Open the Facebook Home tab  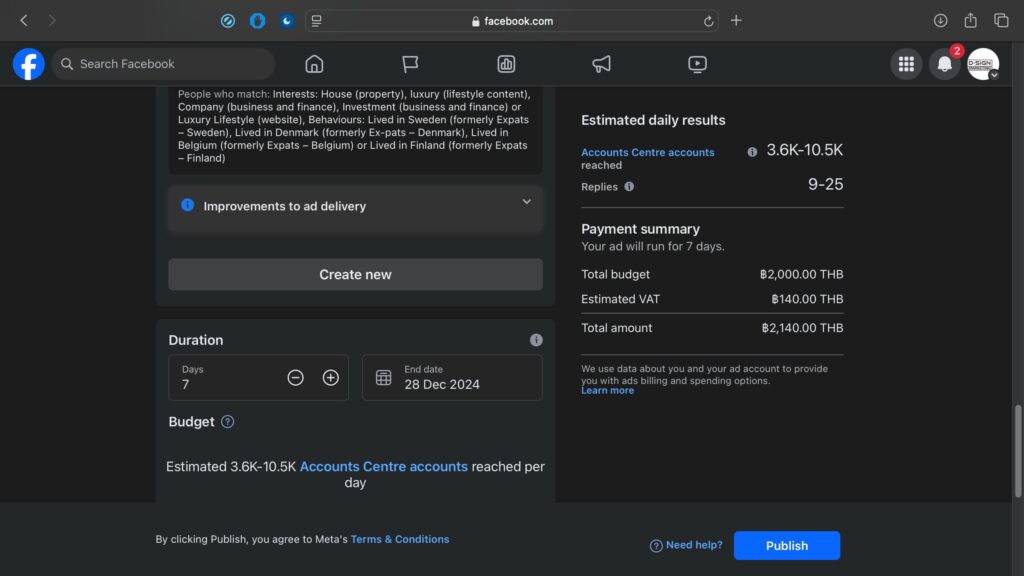click(x=314, y=64)
